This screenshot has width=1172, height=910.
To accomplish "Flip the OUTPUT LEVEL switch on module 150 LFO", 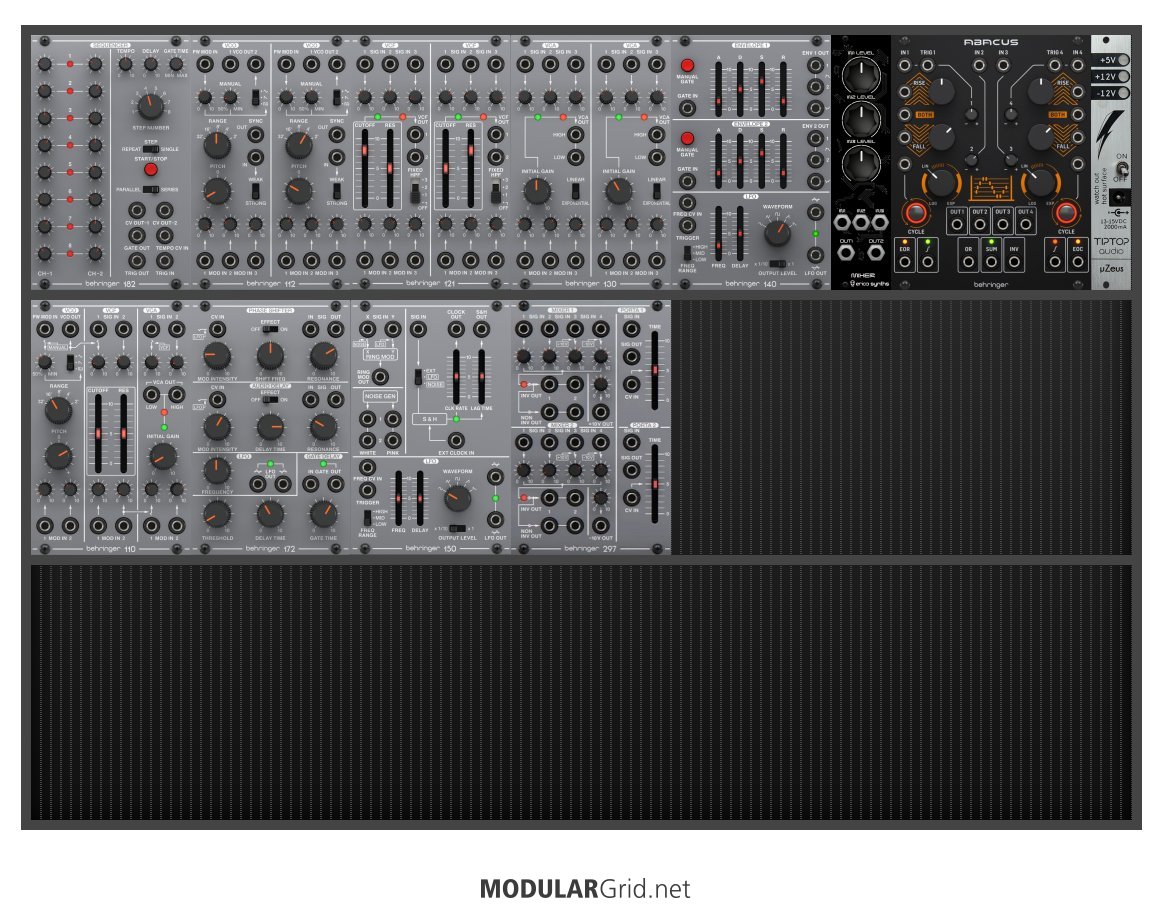I will click(457, 529).
